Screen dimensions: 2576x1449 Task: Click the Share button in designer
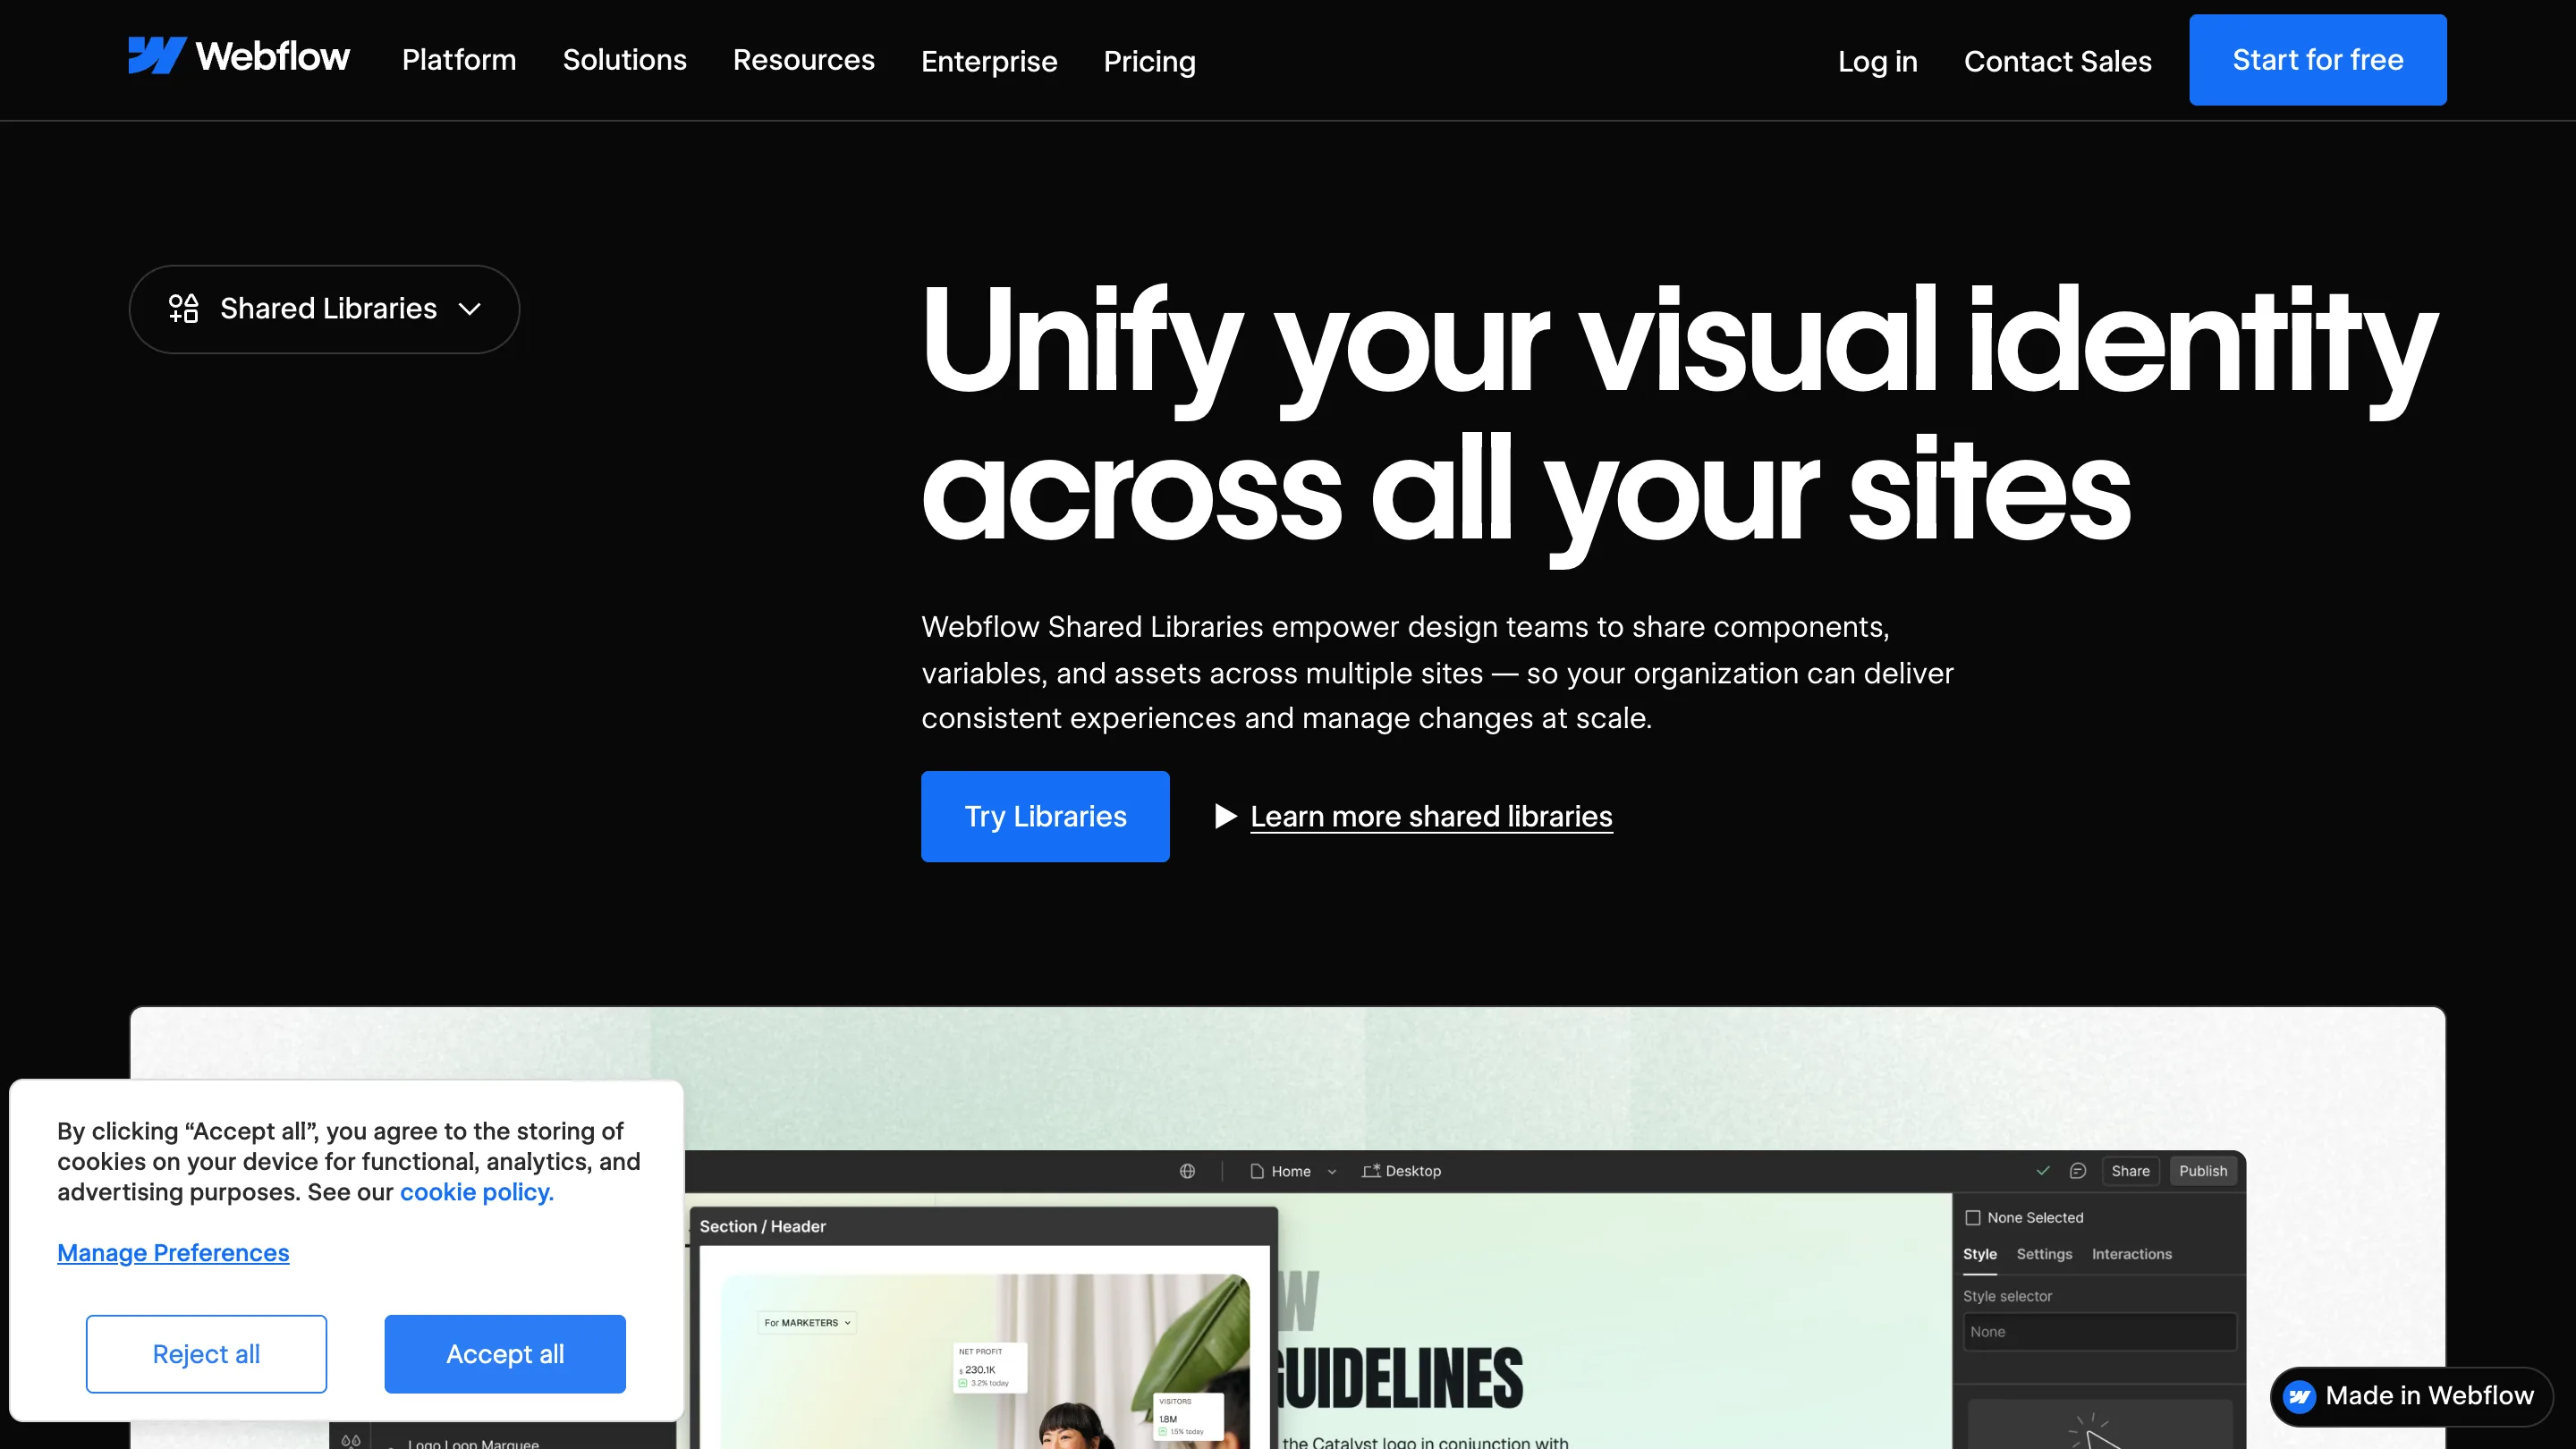point(2130,1171)
